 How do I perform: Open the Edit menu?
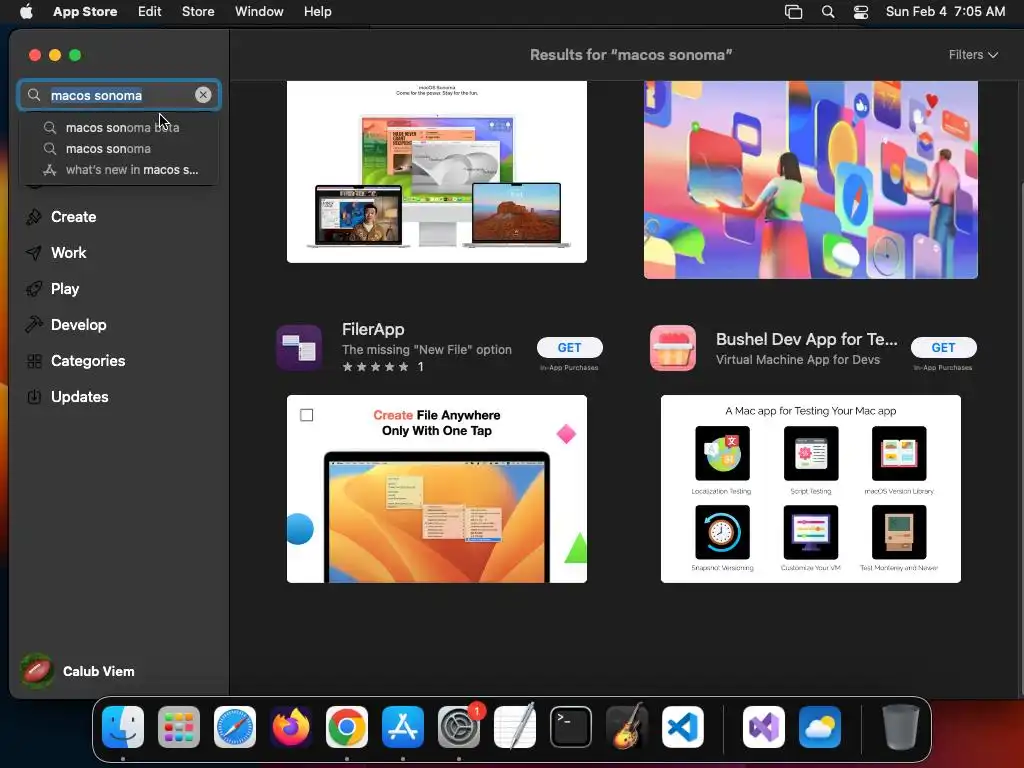150,11
